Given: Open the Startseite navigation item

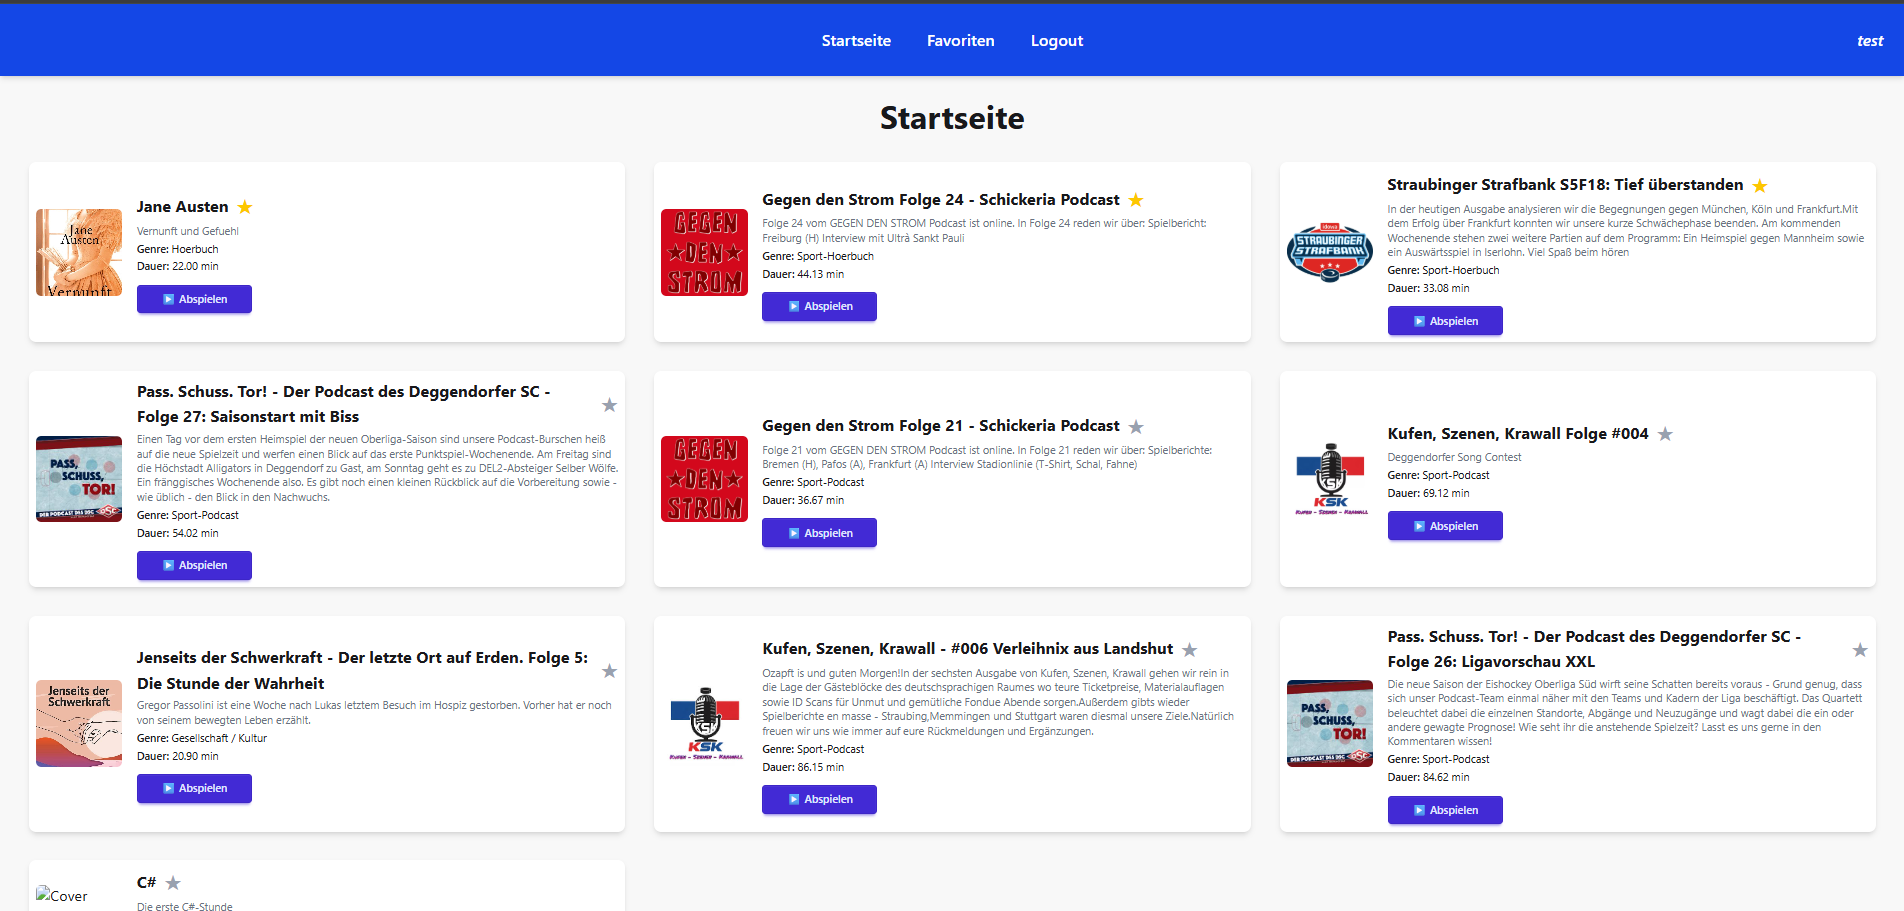Looking at the screenshot, I should click(856, 41).
